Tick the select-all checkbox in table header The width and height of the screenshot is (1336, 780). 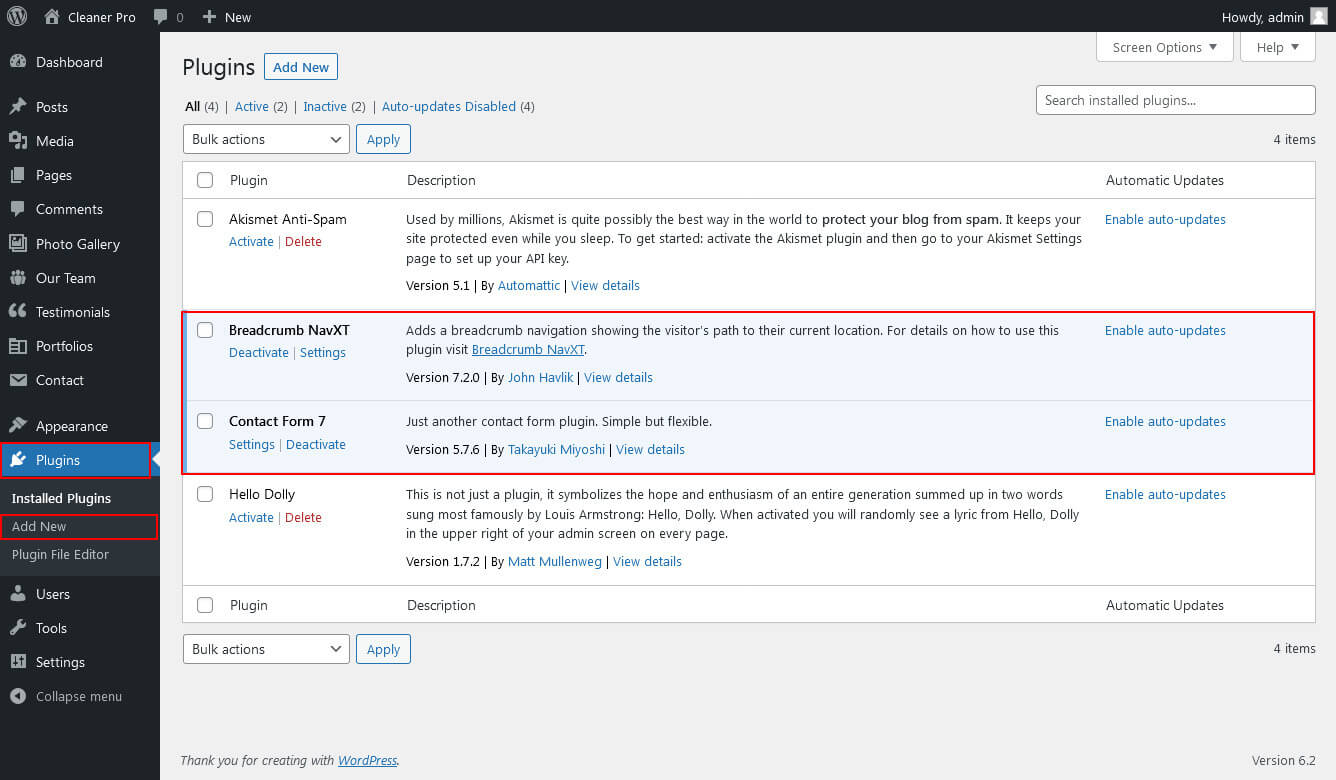coord(205,180)
